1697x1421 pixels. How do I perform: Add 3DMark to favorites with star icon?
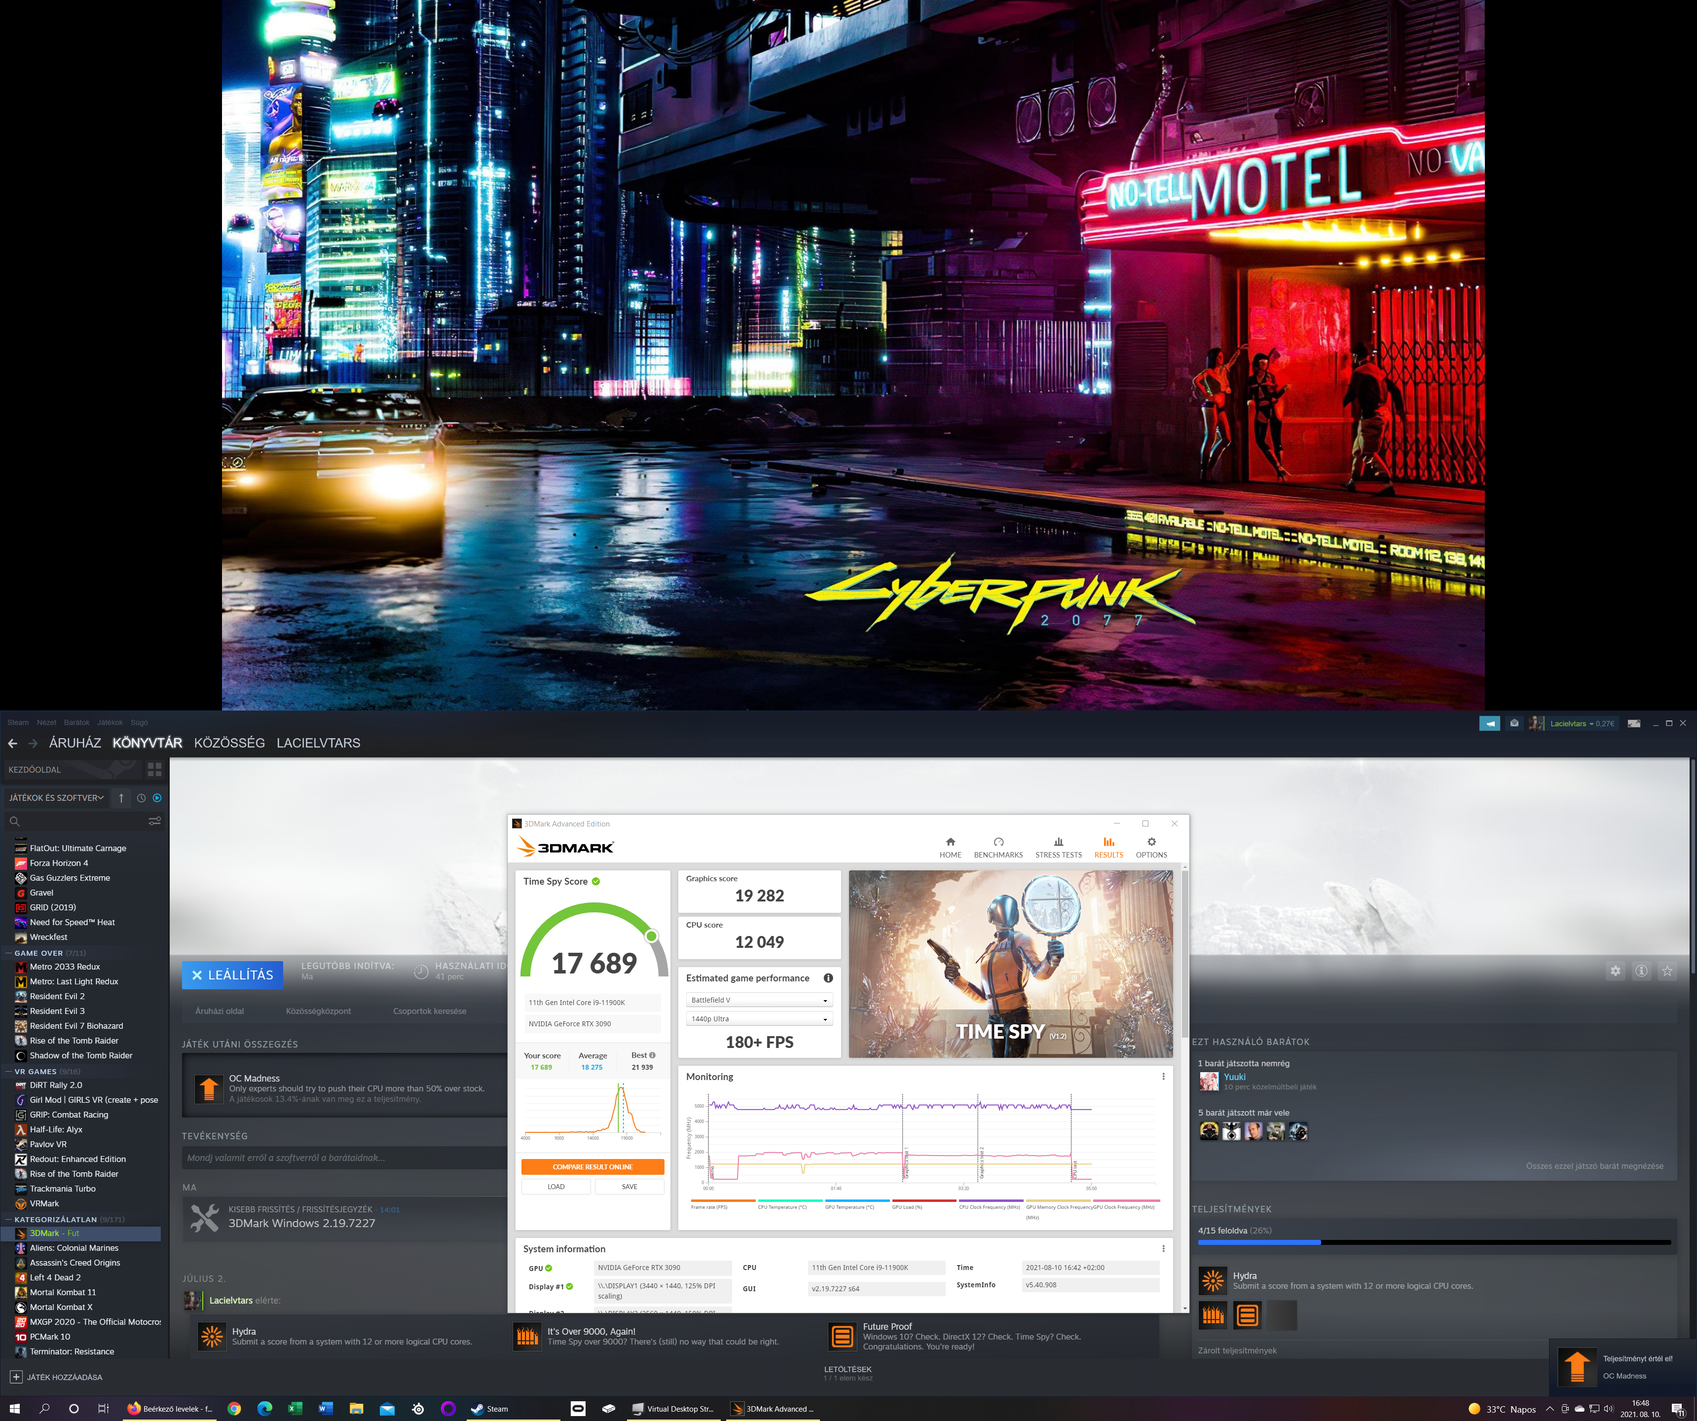pyautogui.click(x=1667, y=971)
